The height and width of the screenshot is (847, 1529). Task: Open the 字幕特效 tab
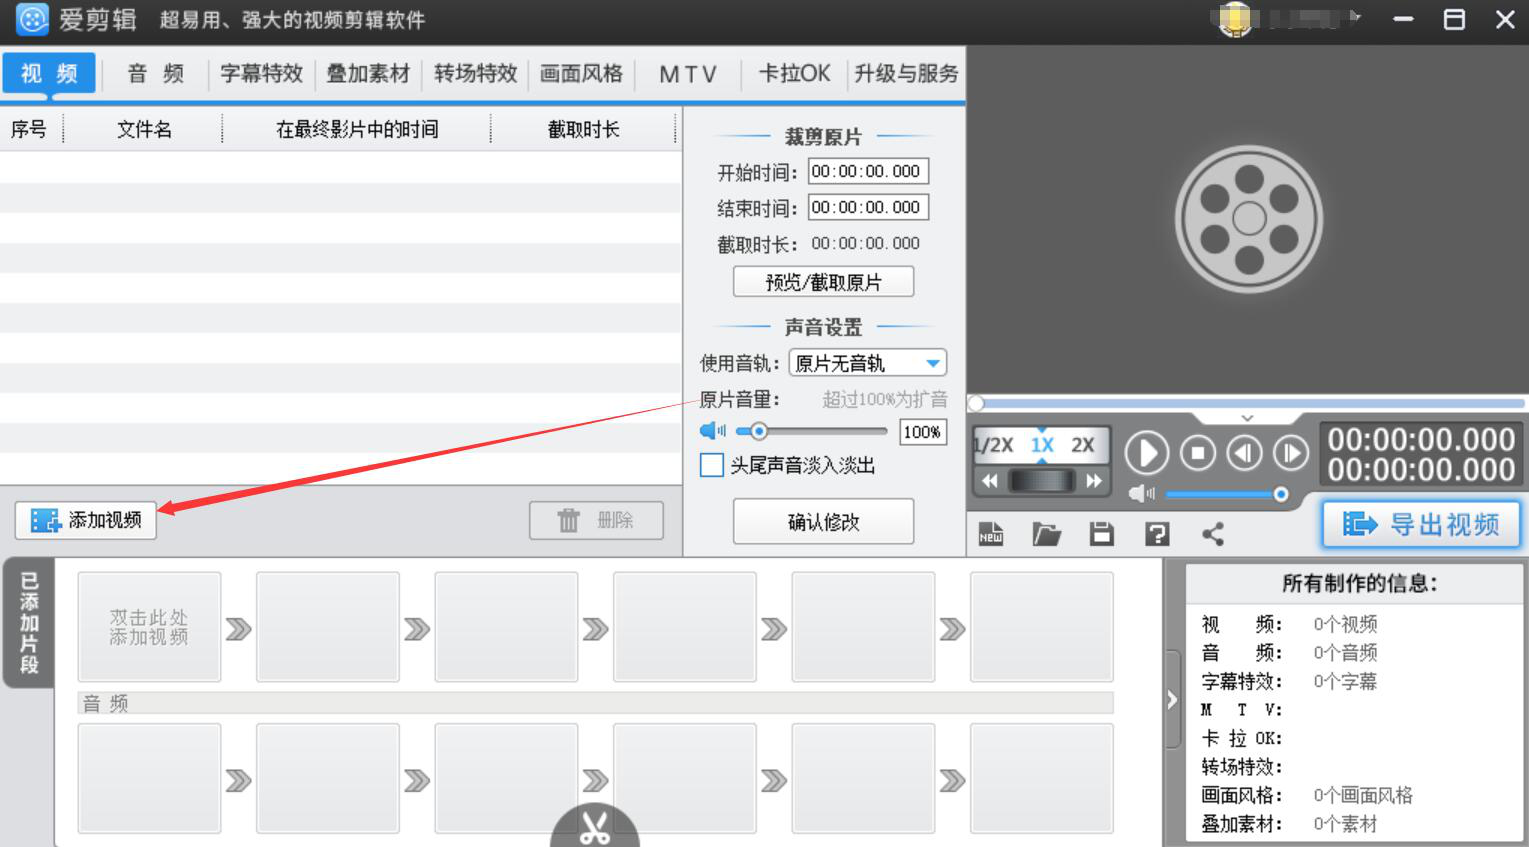[x=261, y=73]
